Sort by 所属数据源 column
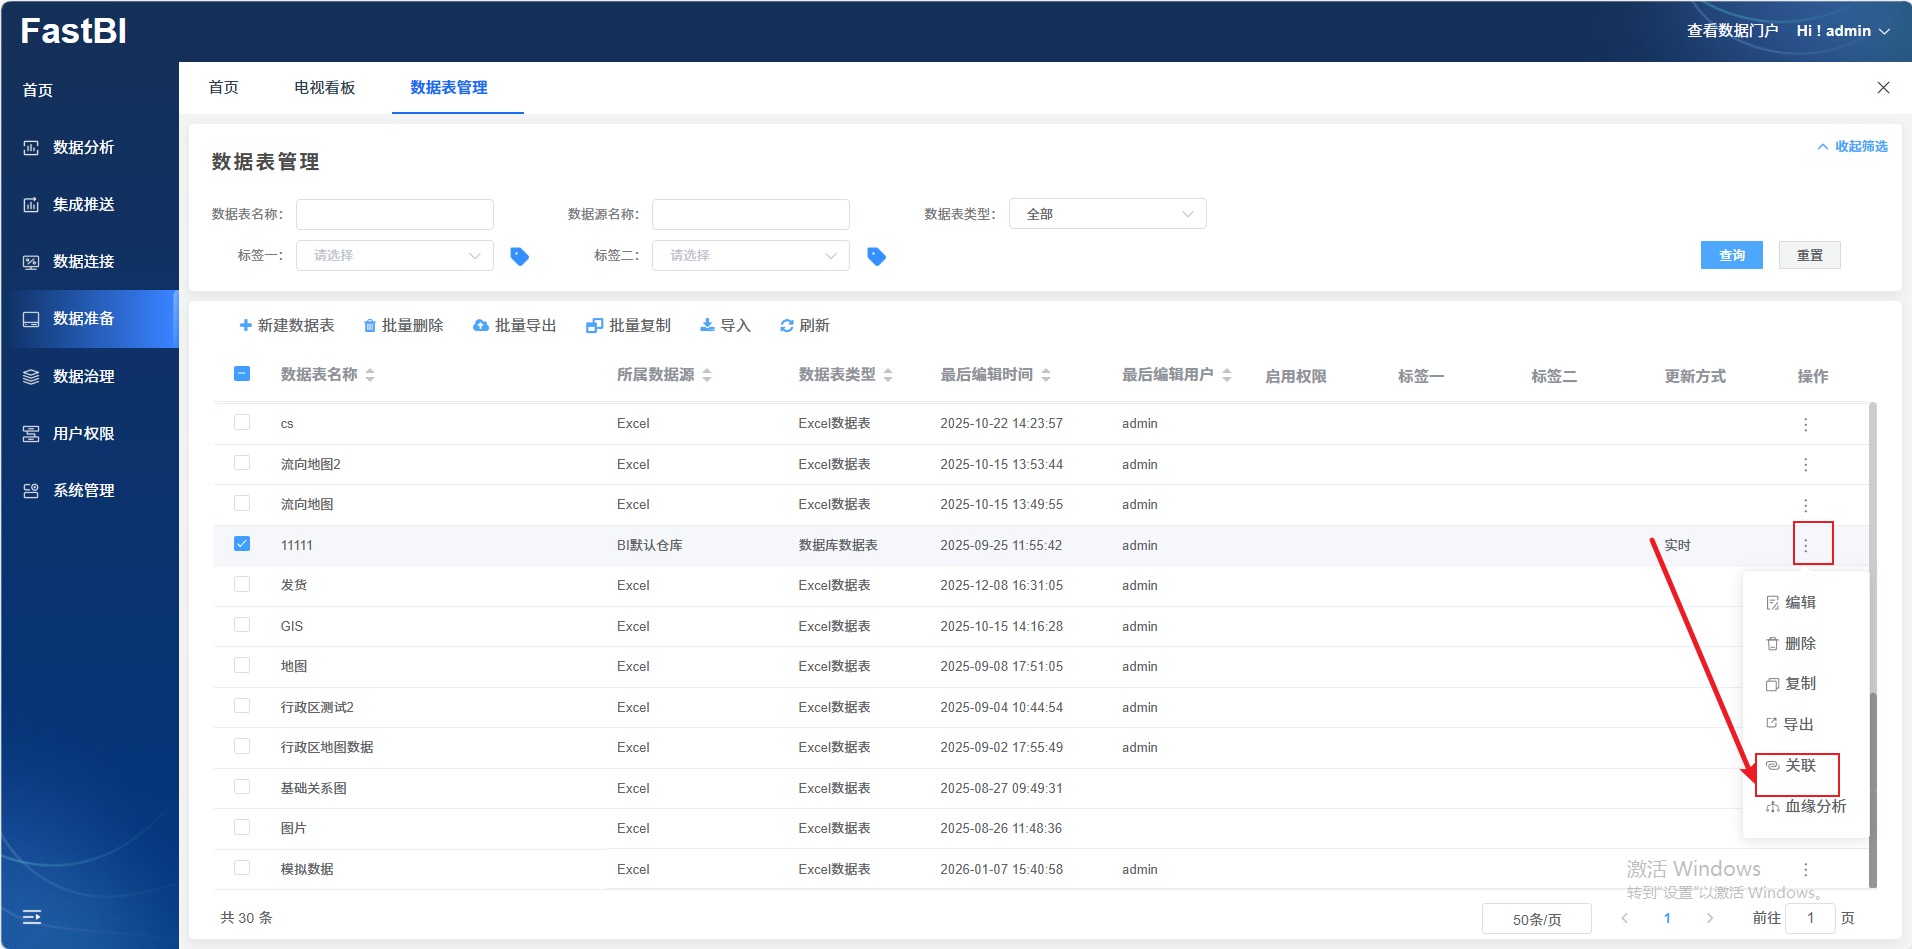Screen dimensions: 1912x949 pos(707,376)
